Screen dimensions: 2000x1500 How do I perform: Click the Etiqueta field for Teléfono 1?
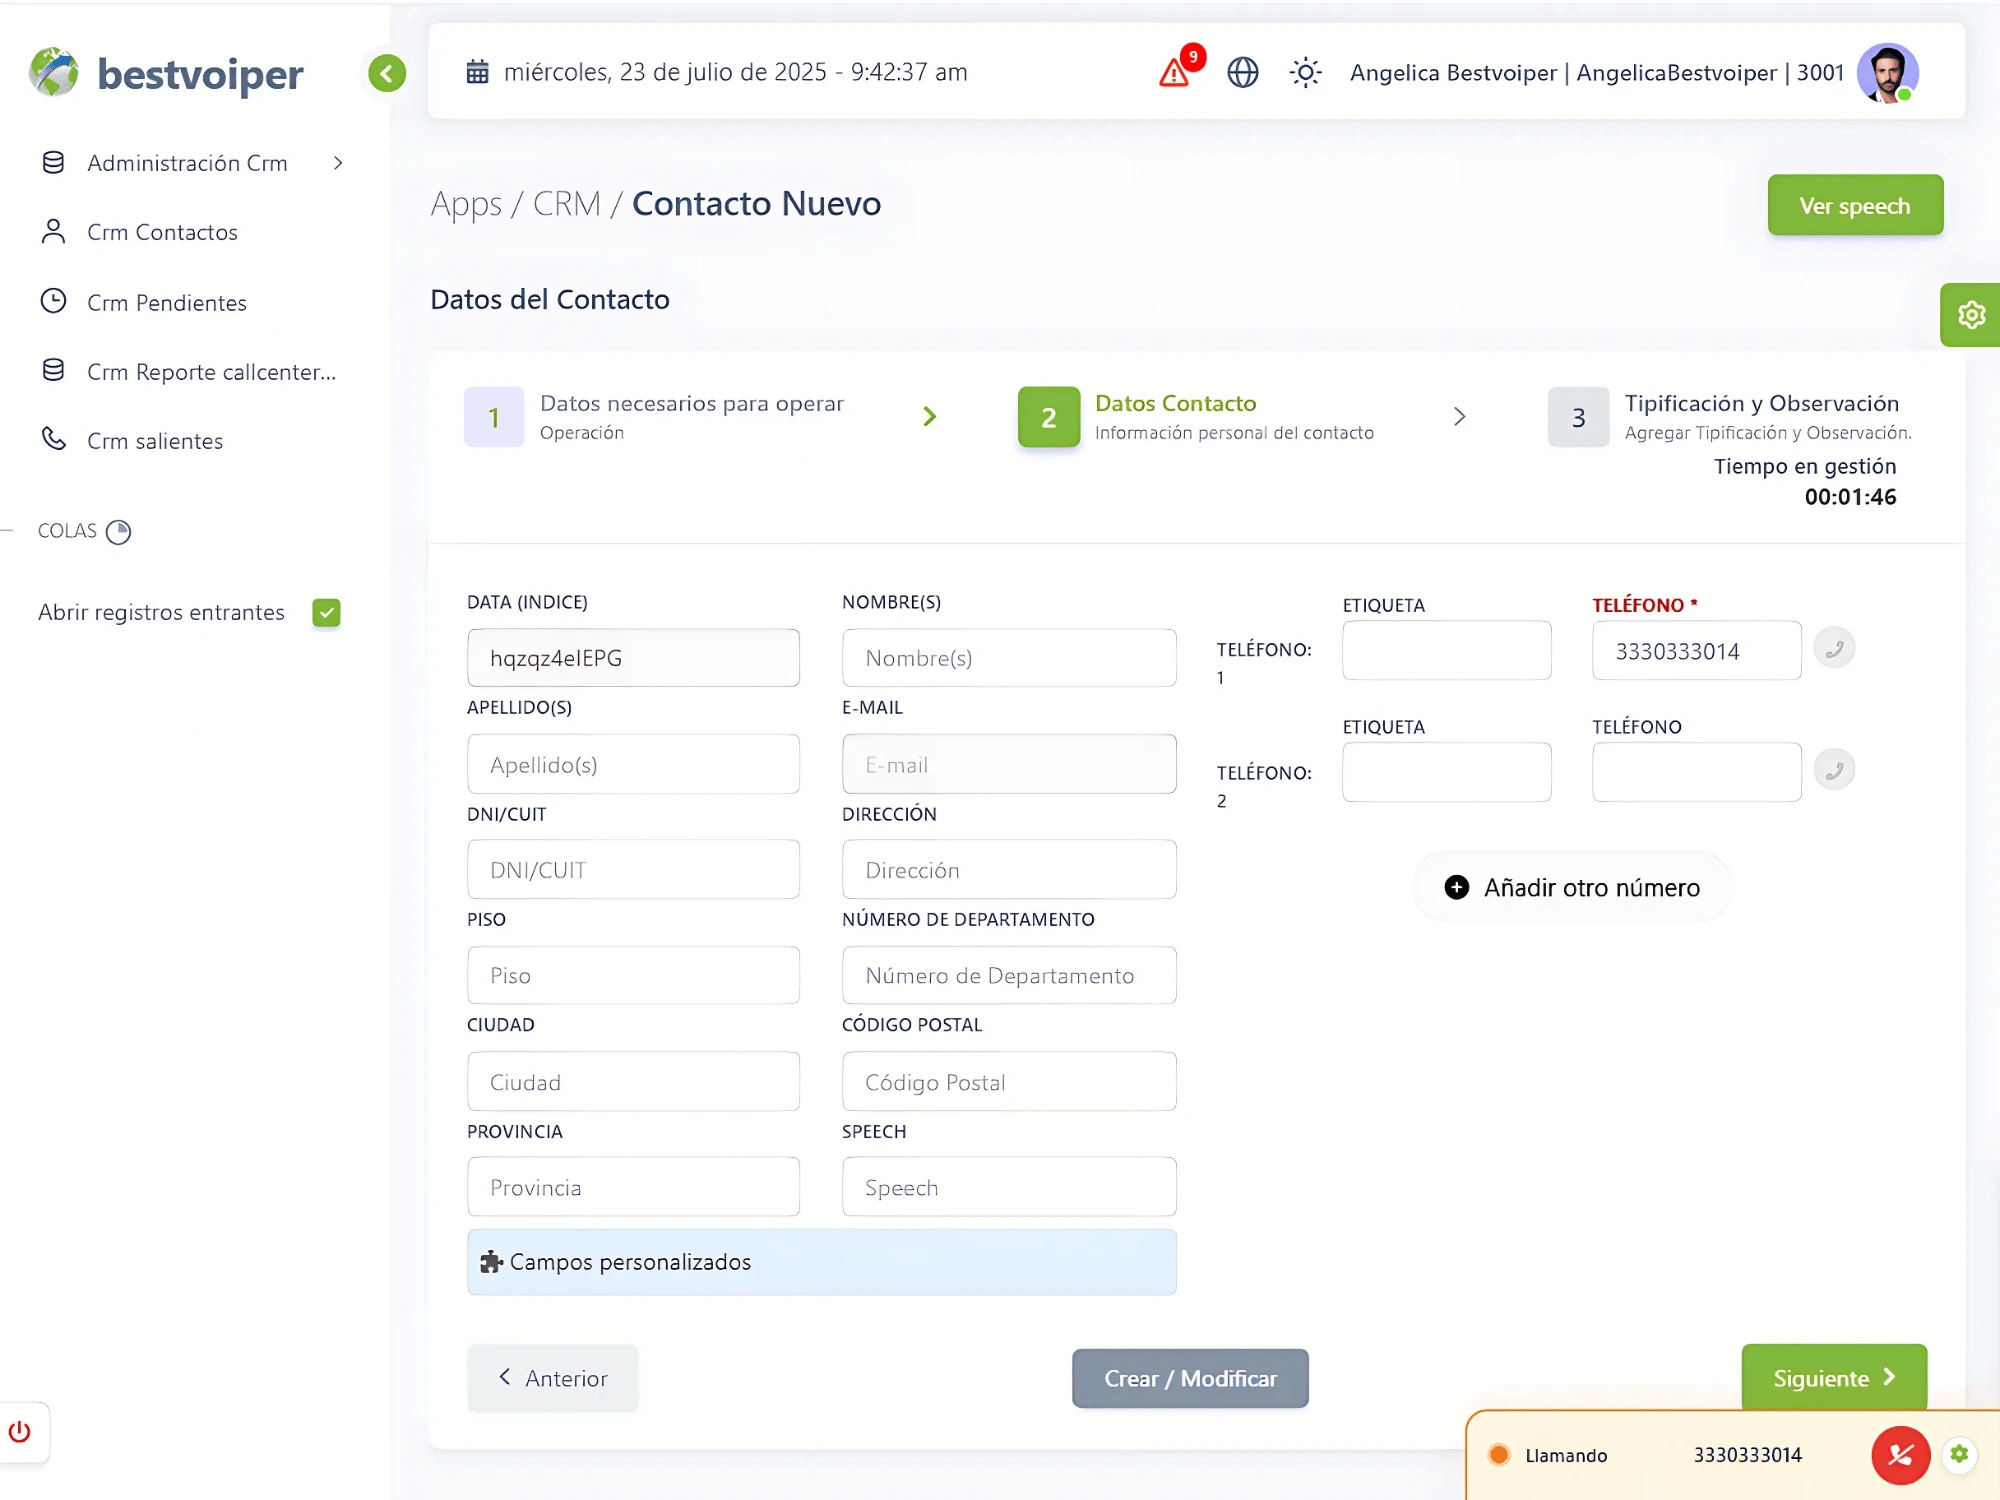point(1446,650)
